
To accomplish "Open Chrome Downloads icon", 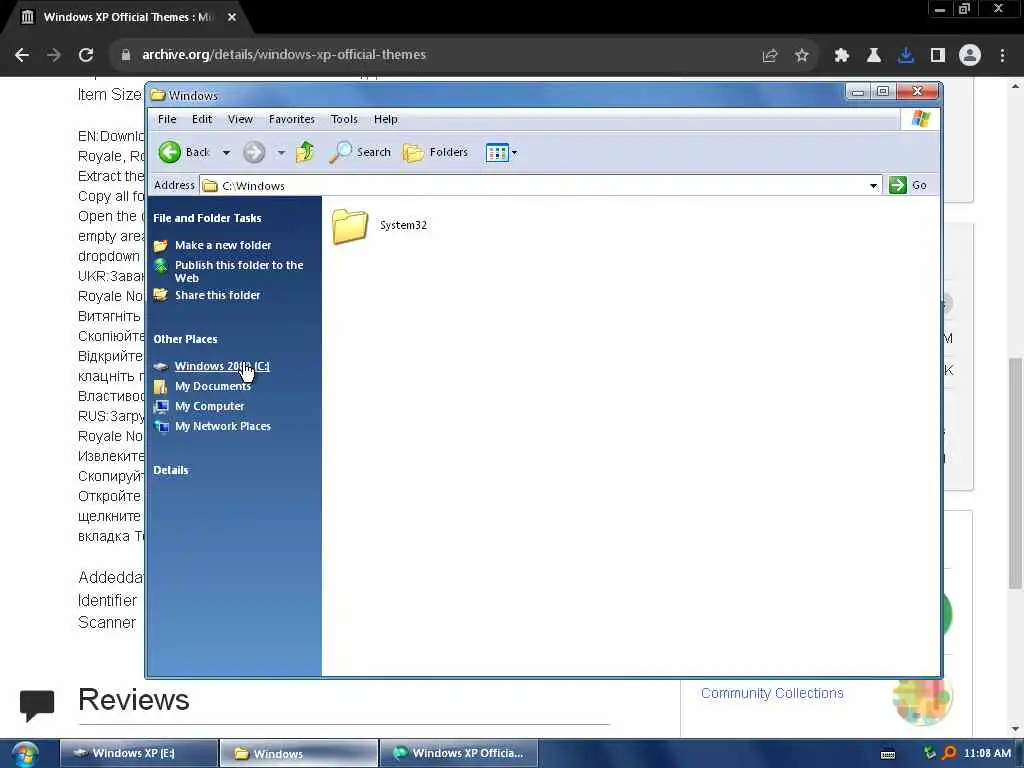I will pyautogui.click(x=906, y=56).
